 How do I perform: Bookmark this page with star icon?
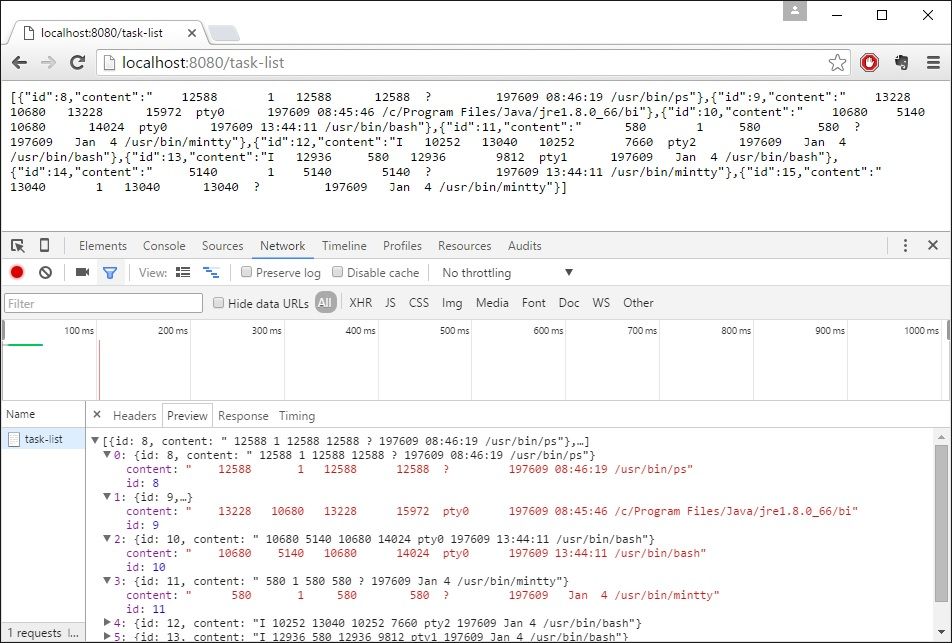click(x=837, y=63)
